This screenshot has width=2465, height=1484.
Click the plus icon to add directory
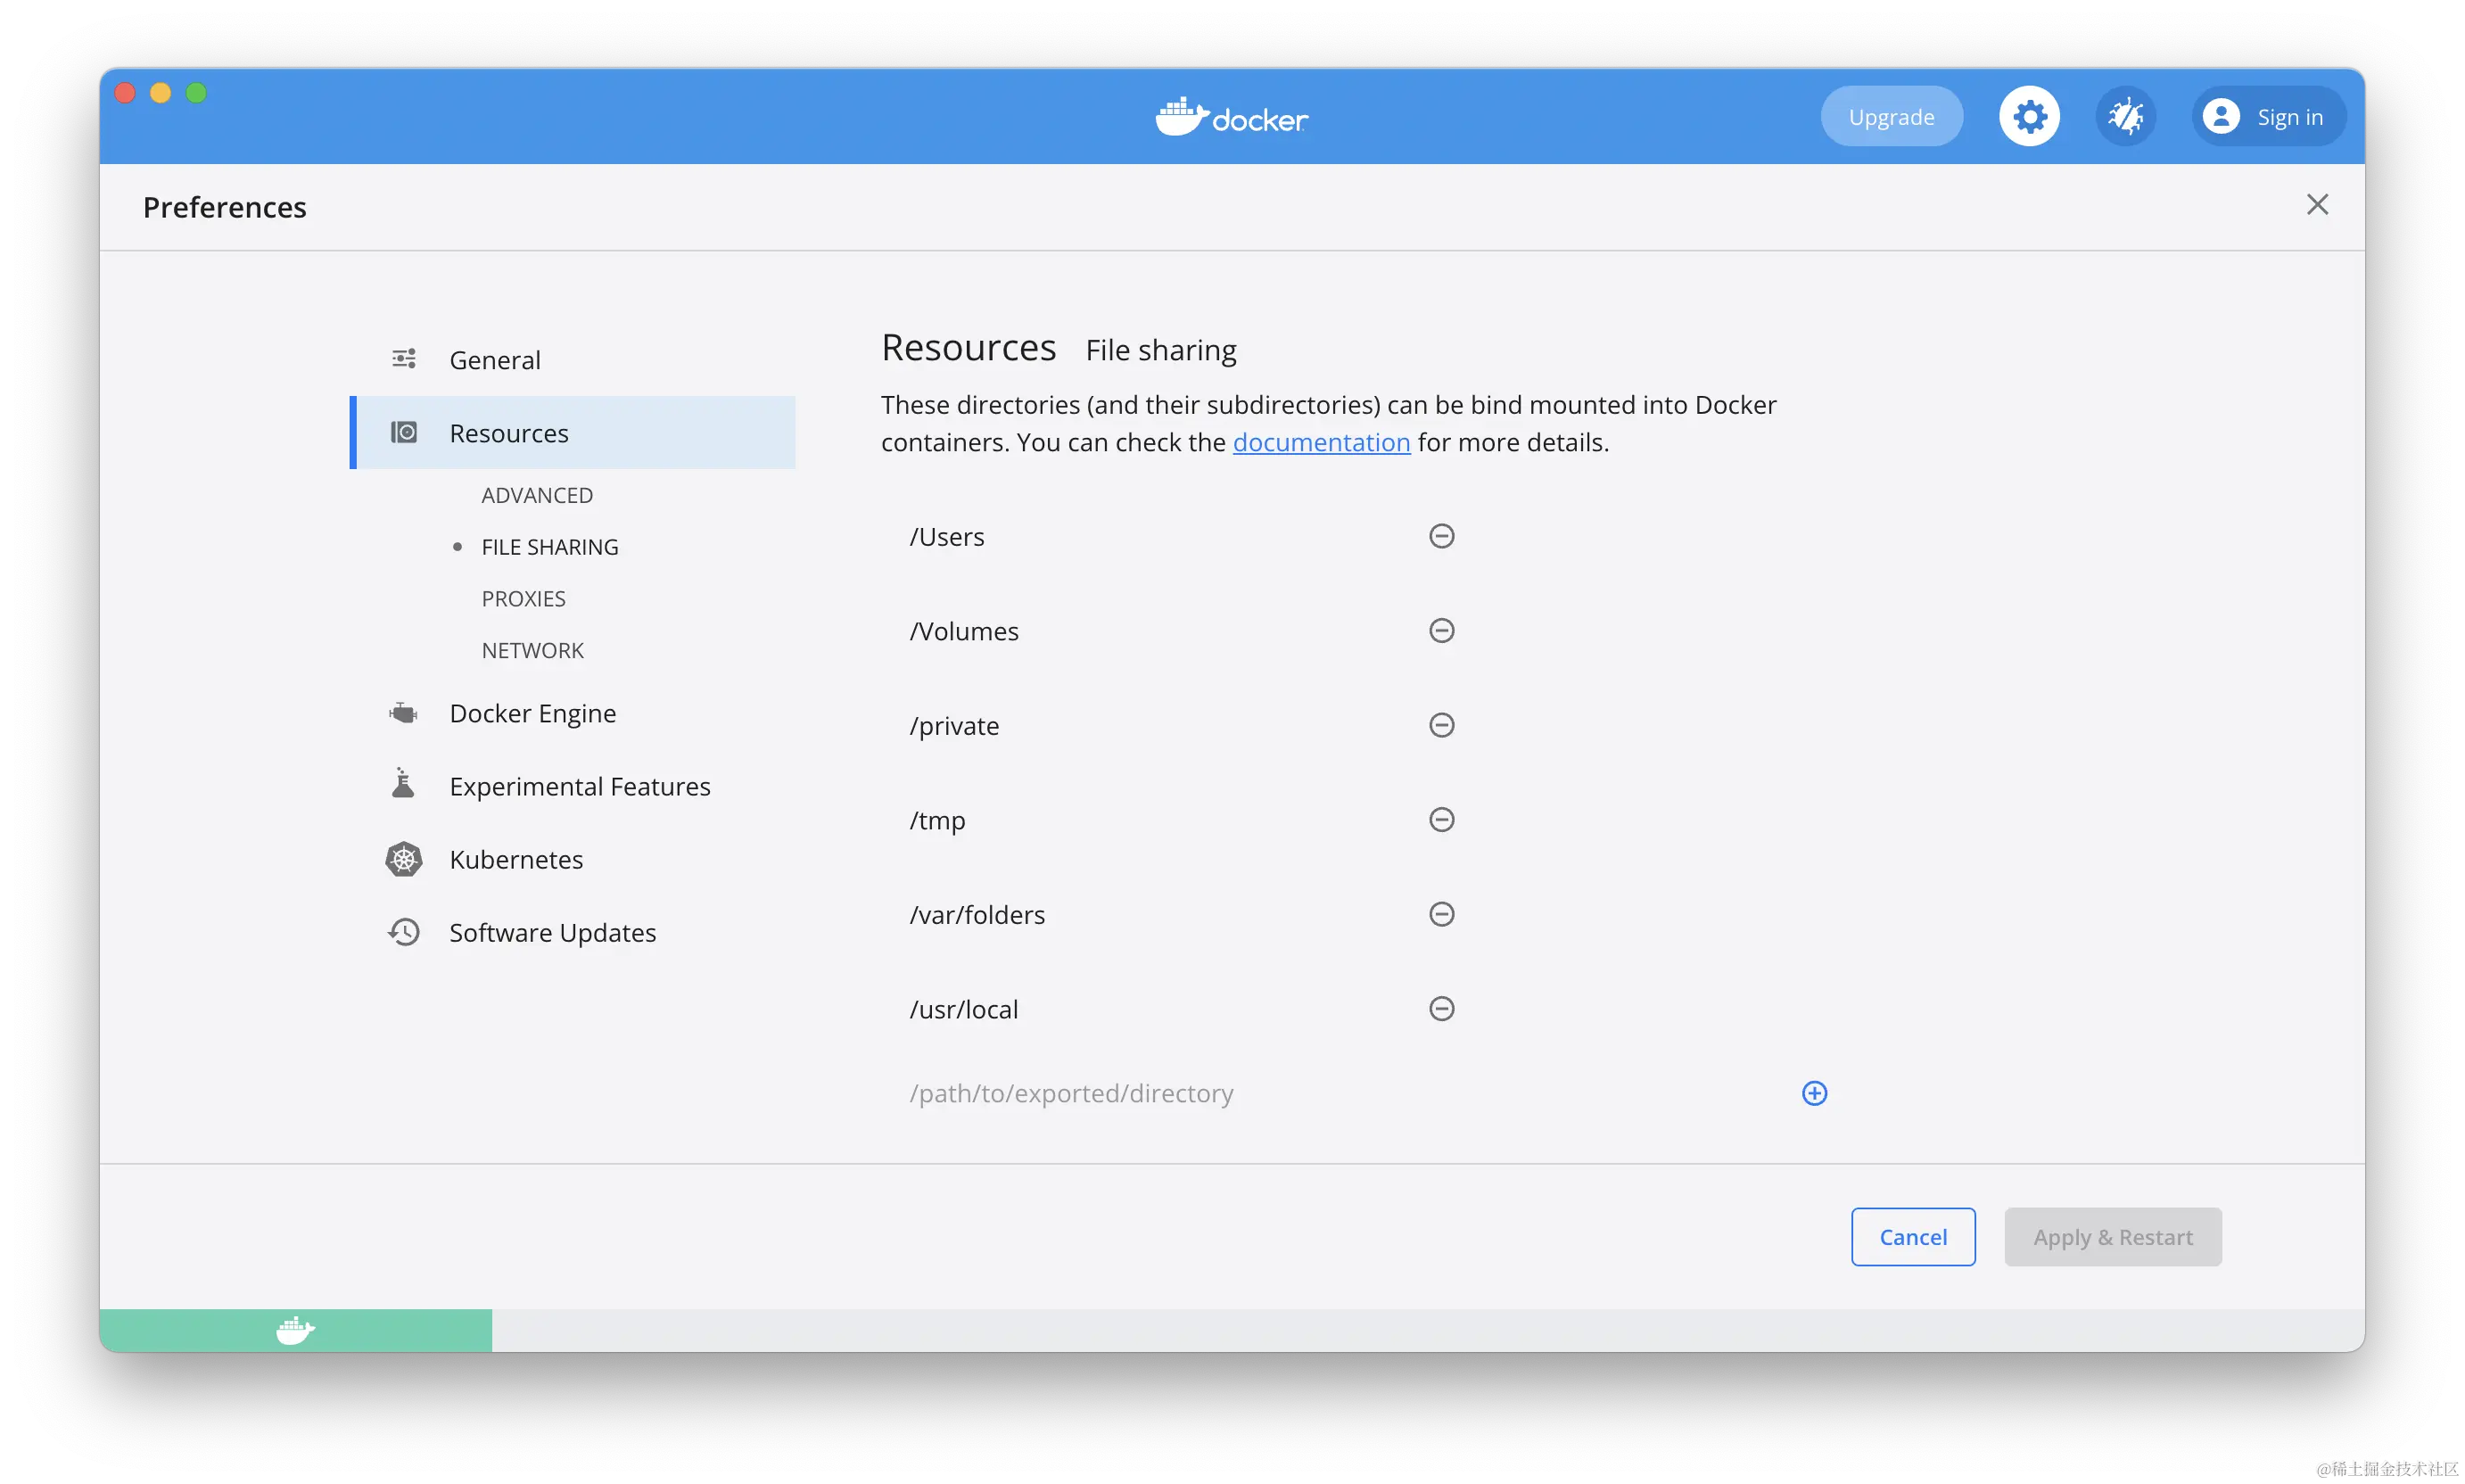1814,1093
